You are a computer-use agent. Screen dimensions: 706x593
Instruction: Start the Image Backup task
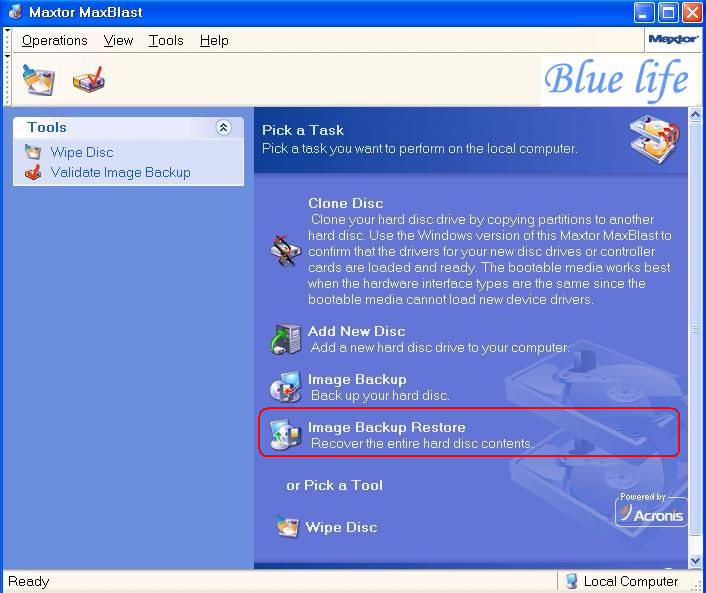click(357, 379)
